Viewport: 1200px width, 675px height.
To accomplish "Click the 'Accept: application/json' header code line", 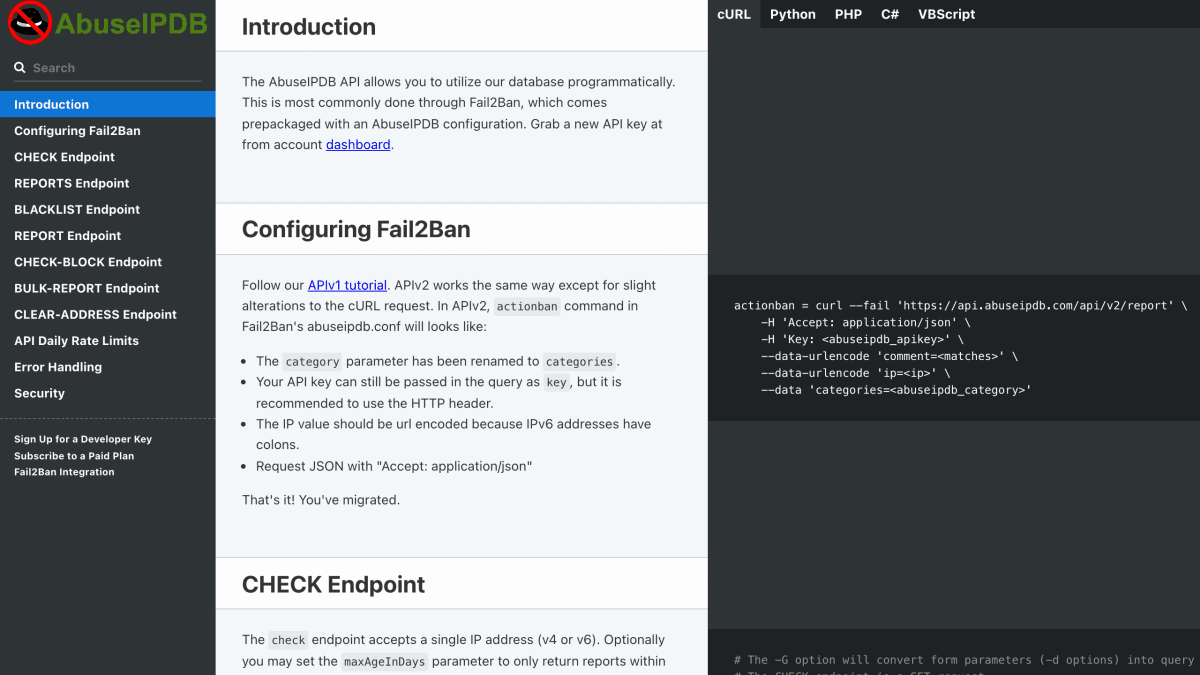I will tap(866, 322).
